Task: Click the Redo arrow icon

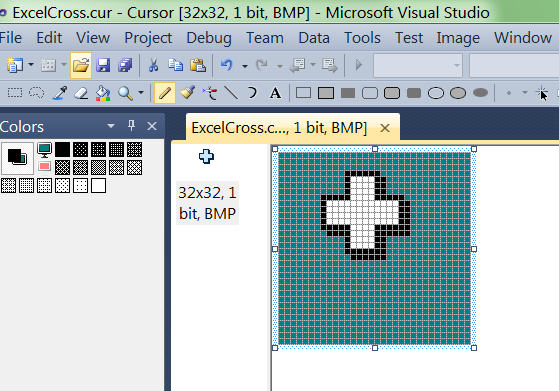Action: (262, 65)
